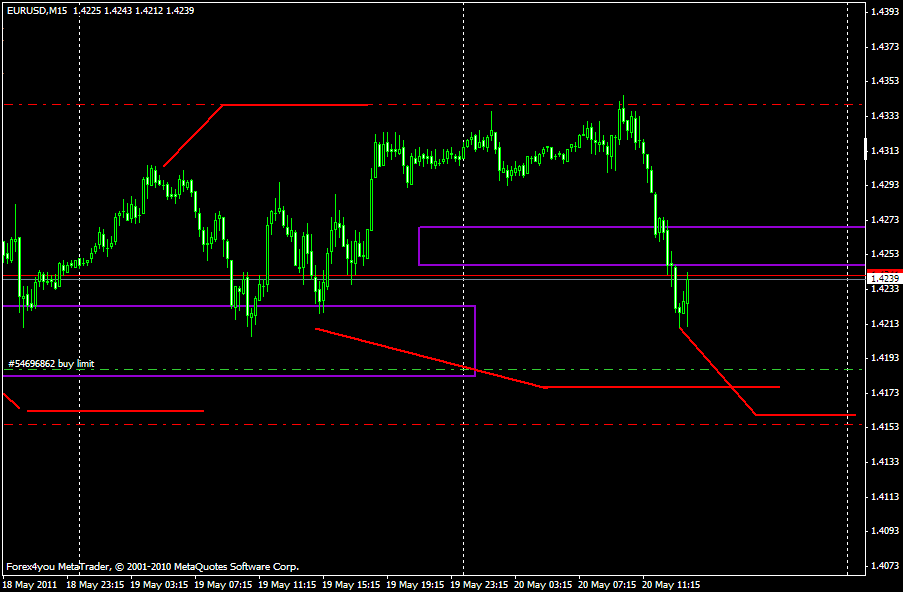Screen dimensions: 903x592
Task: Click the '20 May 07:15' time axis label
Action: [607, 585]
